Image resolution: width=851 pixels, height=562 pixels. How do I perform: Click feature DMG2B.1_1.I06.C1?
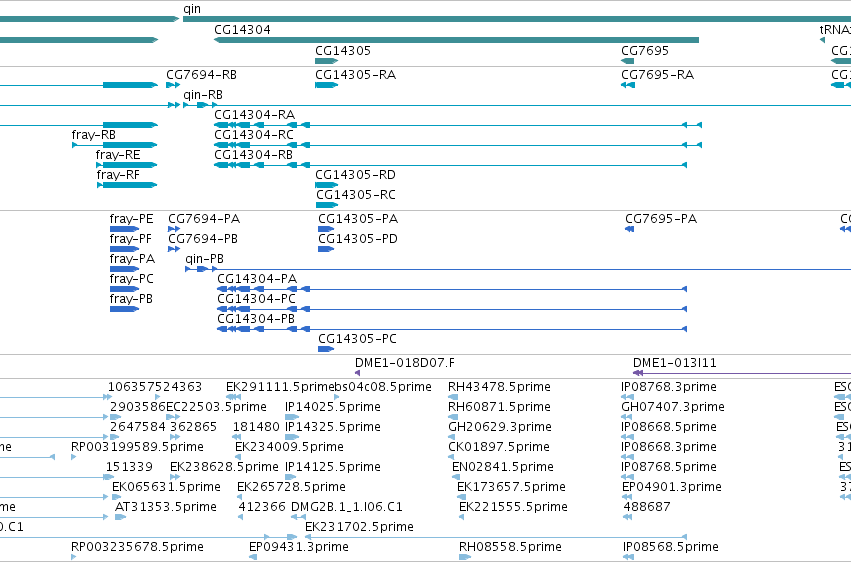click(x=347, y=508)
